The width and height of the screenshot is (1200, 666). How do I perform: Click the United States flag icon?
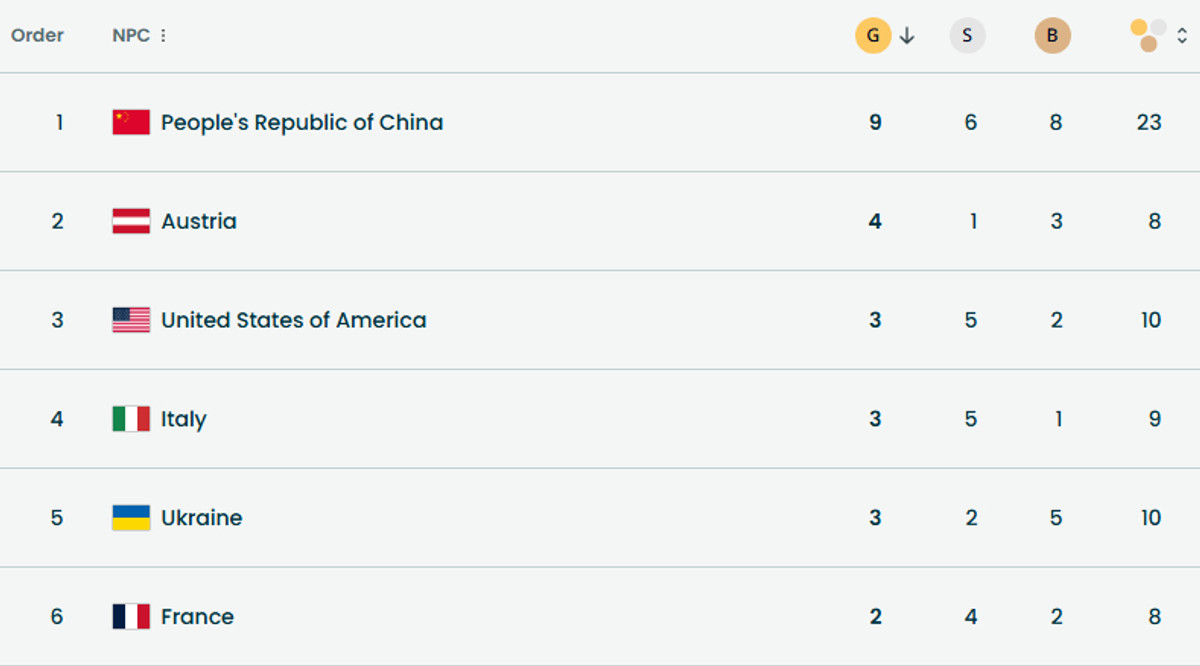[x=131, y=320]
